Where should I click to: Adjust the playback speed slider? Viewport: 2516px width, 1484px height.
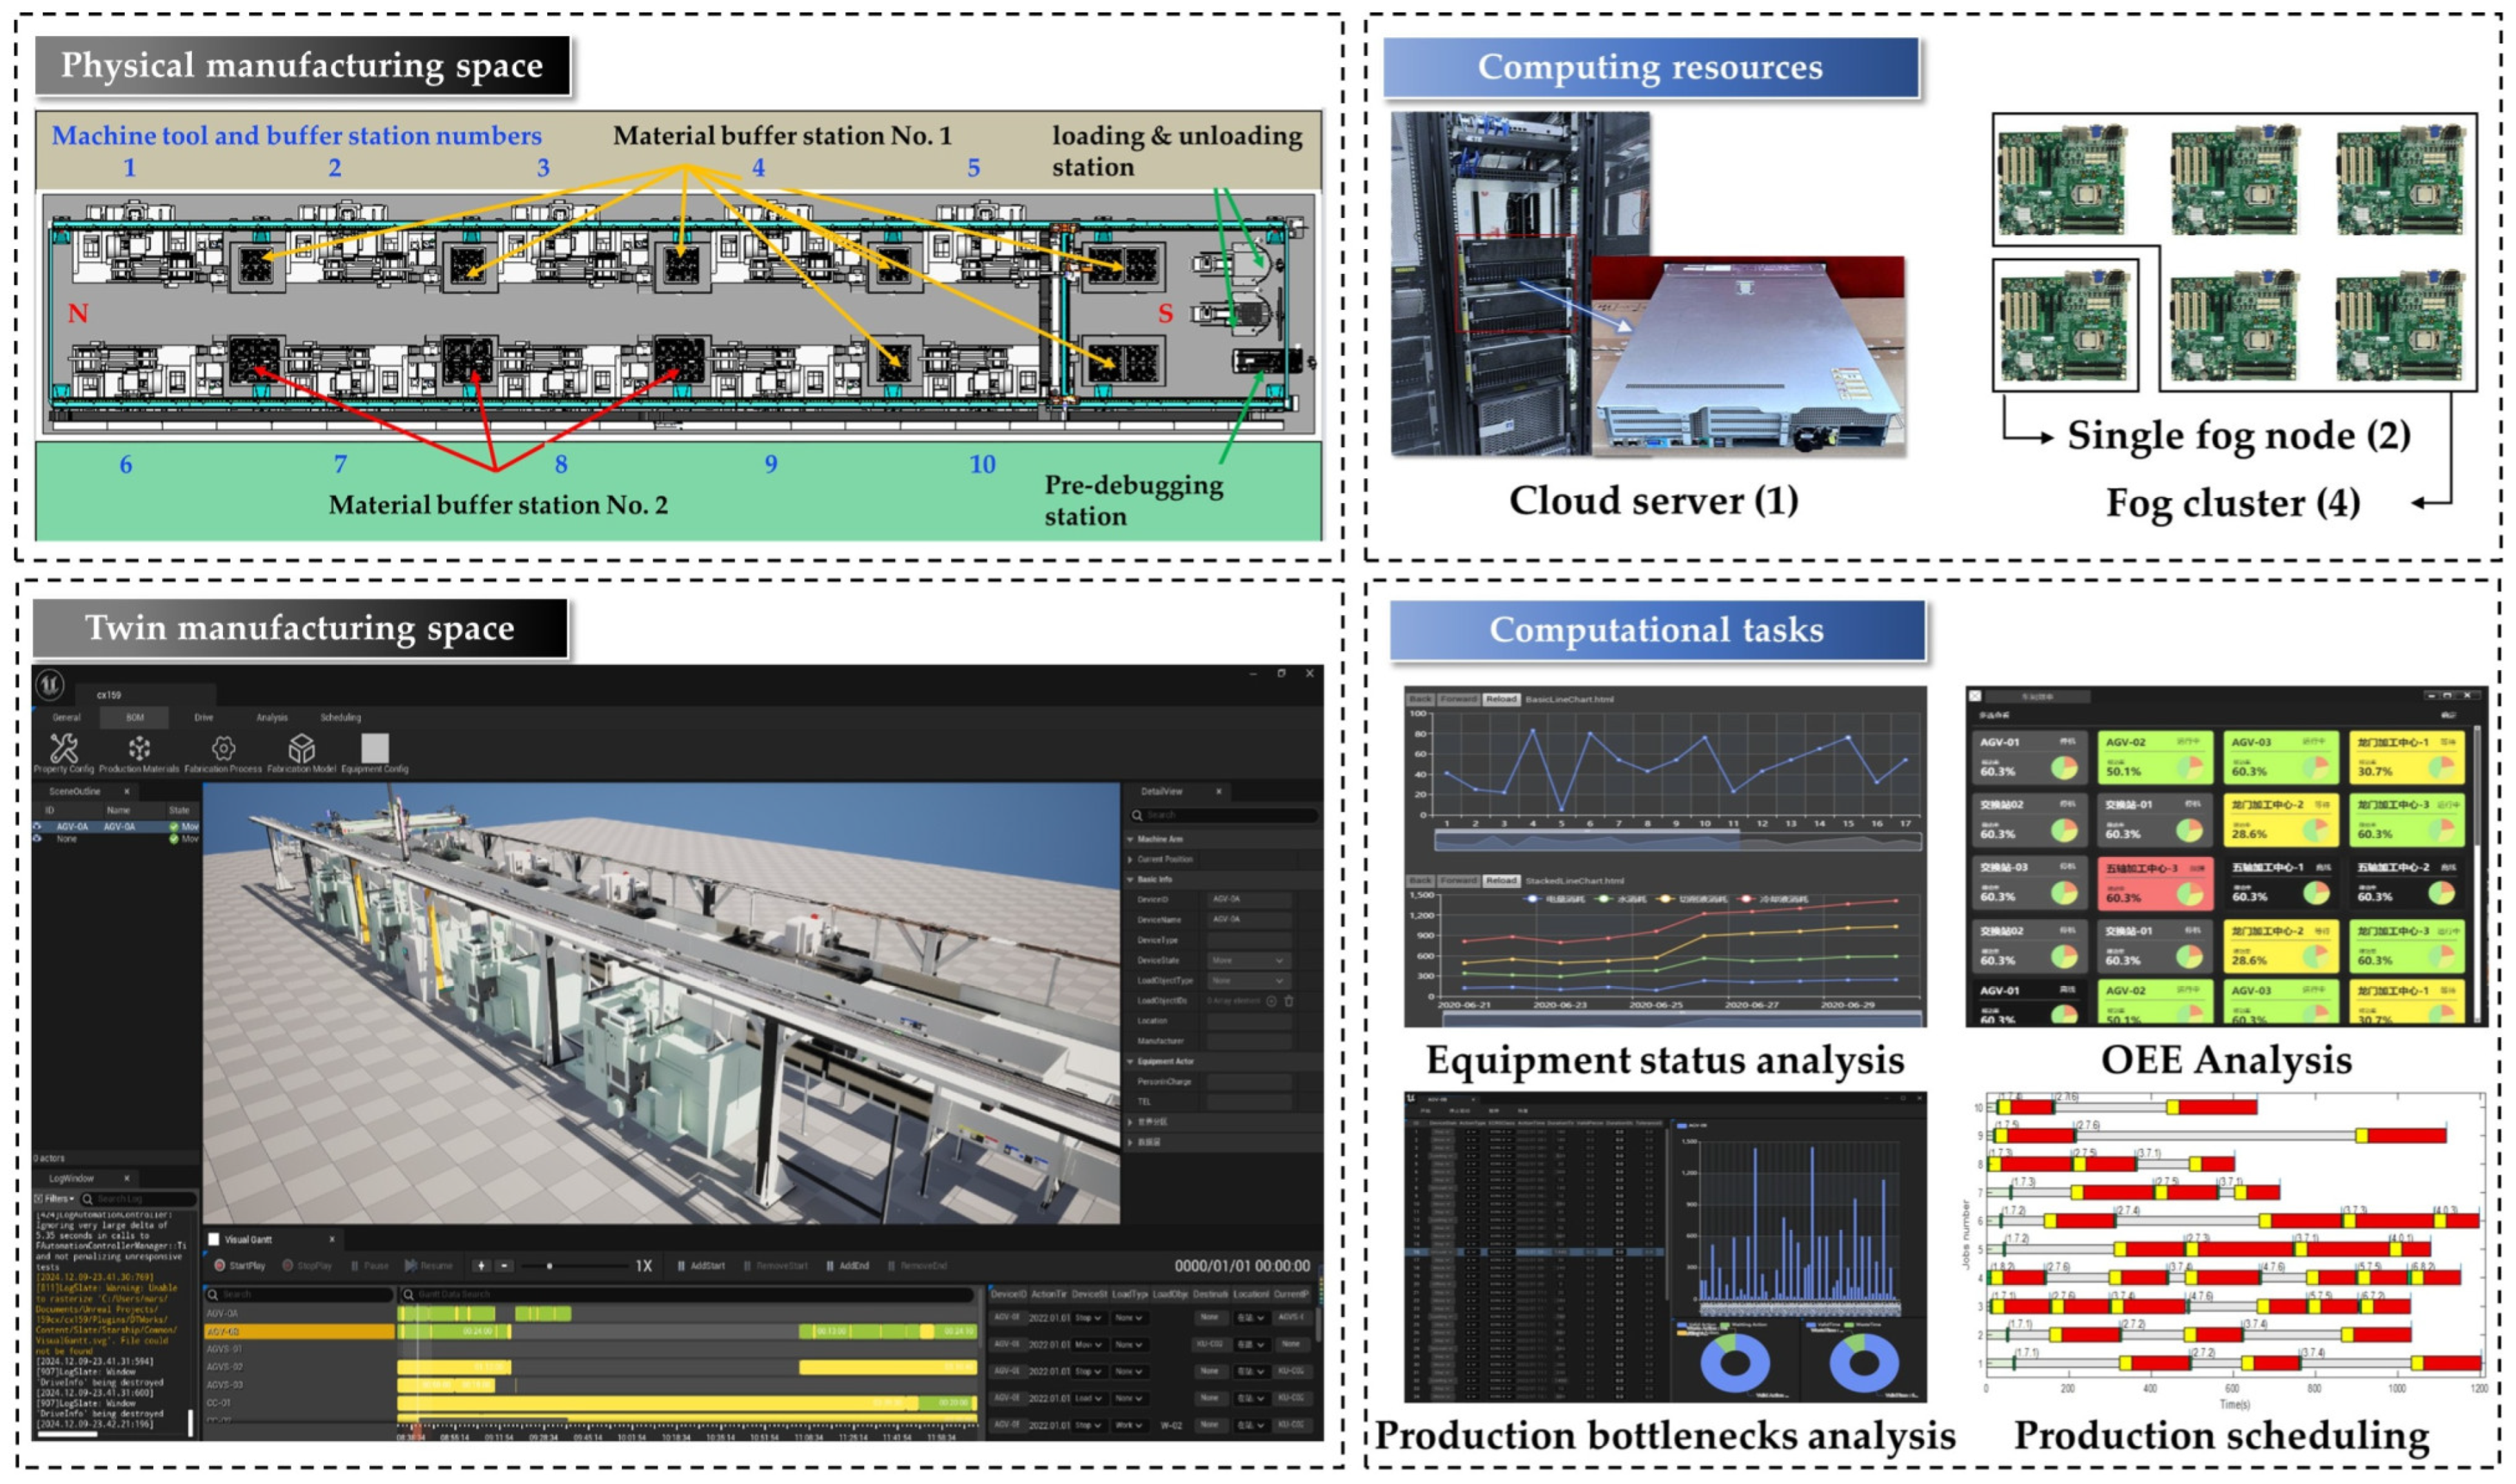coord(550,1267)
